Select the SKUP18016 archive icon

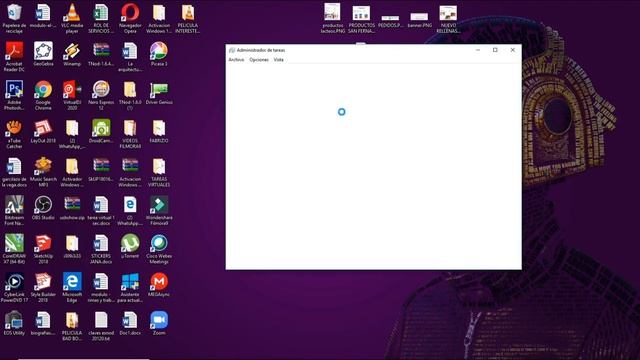[101, 169]
